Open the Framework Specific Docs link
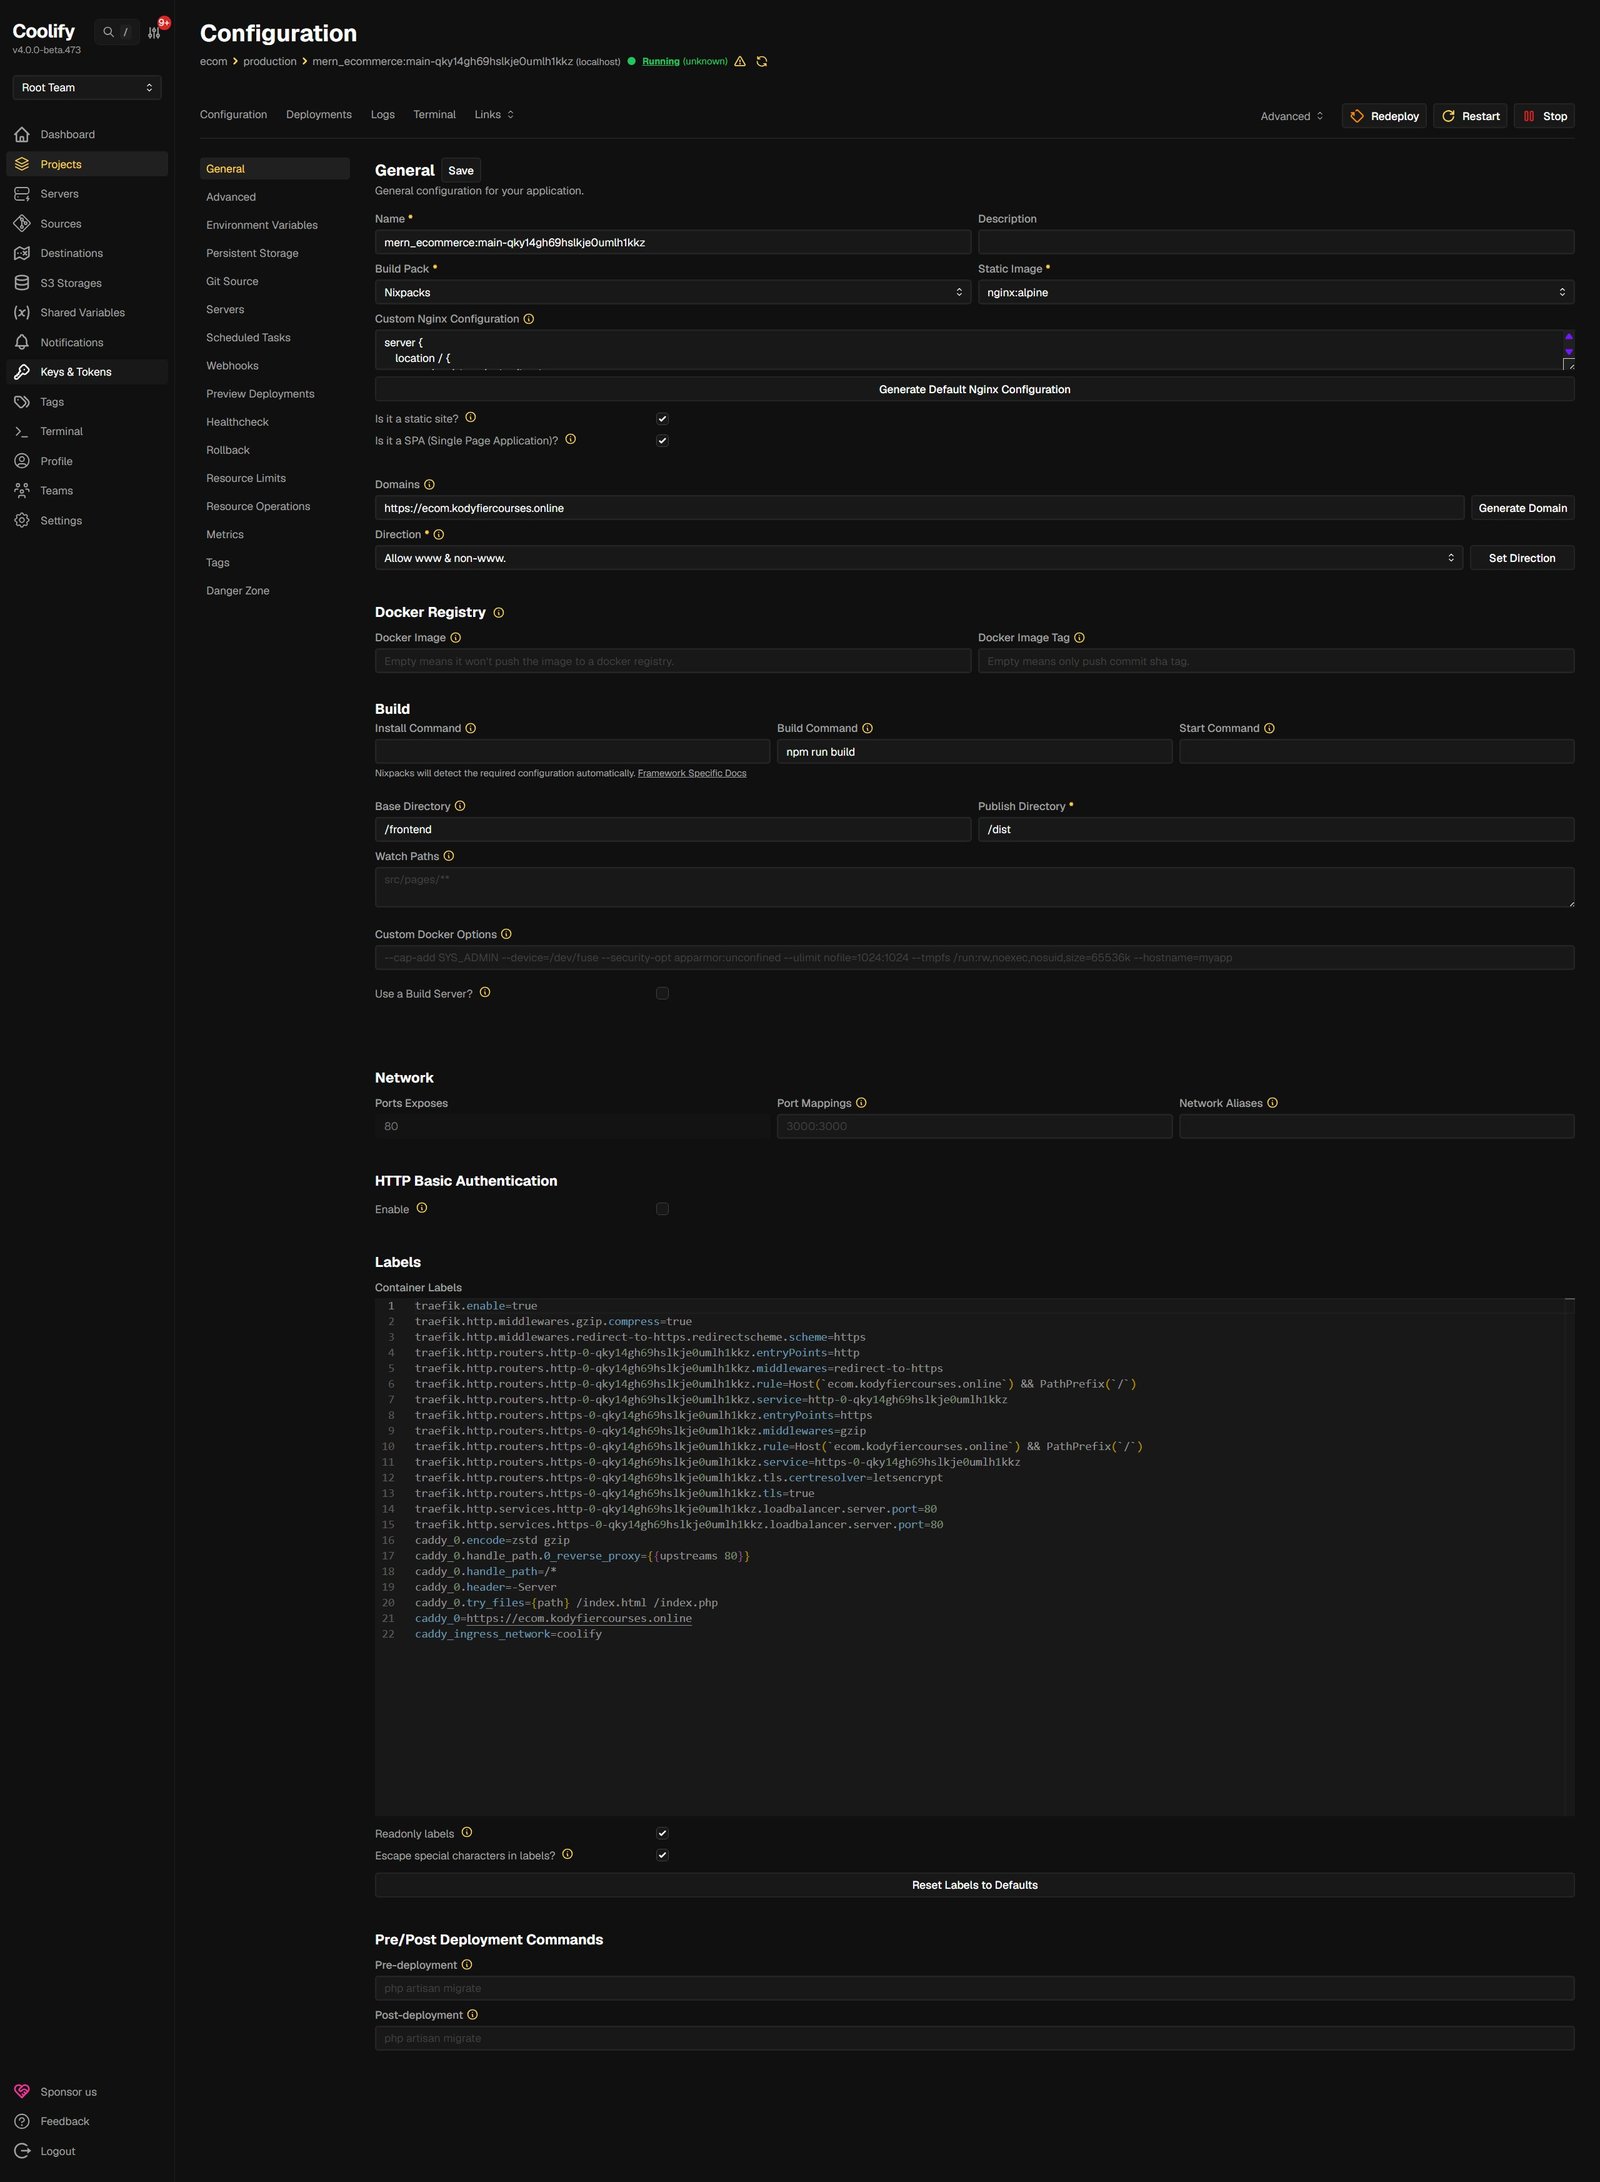Screen dimensions: 1600x2182 tap(692, 773)
